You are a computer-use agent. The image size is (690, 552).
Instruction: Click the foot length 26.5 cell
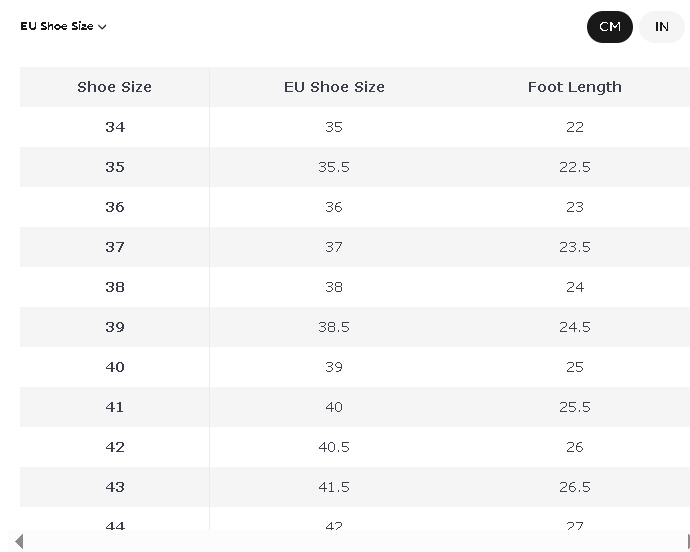[x=574, y=487]
